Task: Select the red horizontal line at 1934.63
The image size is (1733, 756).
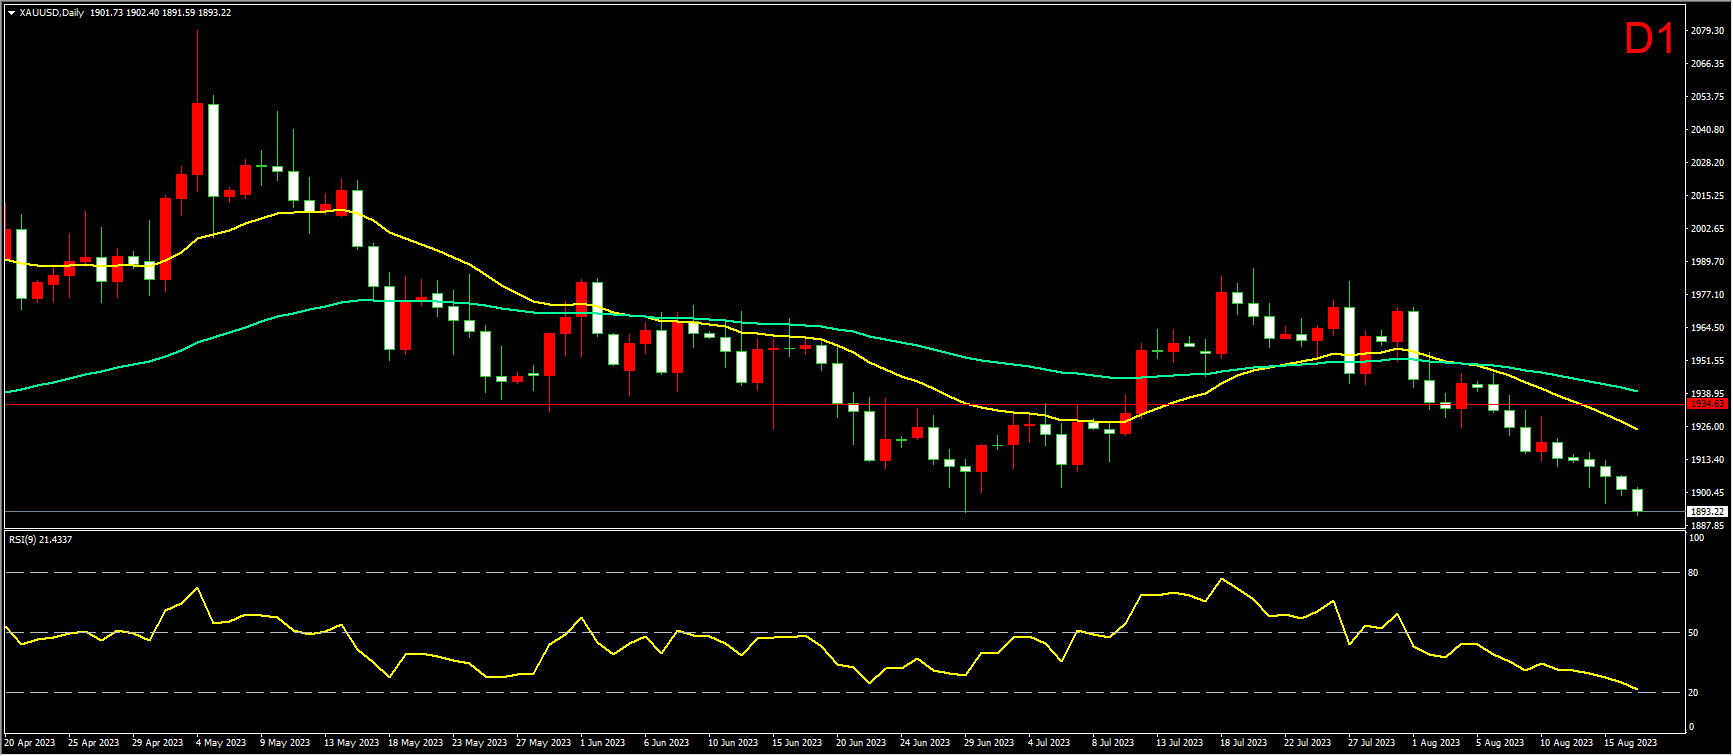Action: click(x=845, y=405)
